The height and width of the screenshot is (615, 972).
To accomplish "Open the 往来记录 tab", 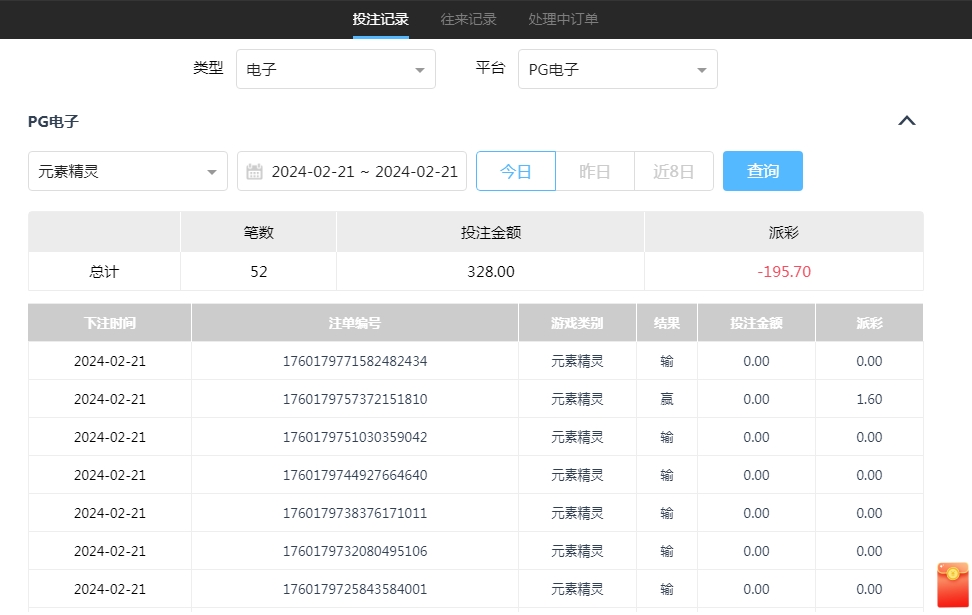I will (468, 19).
